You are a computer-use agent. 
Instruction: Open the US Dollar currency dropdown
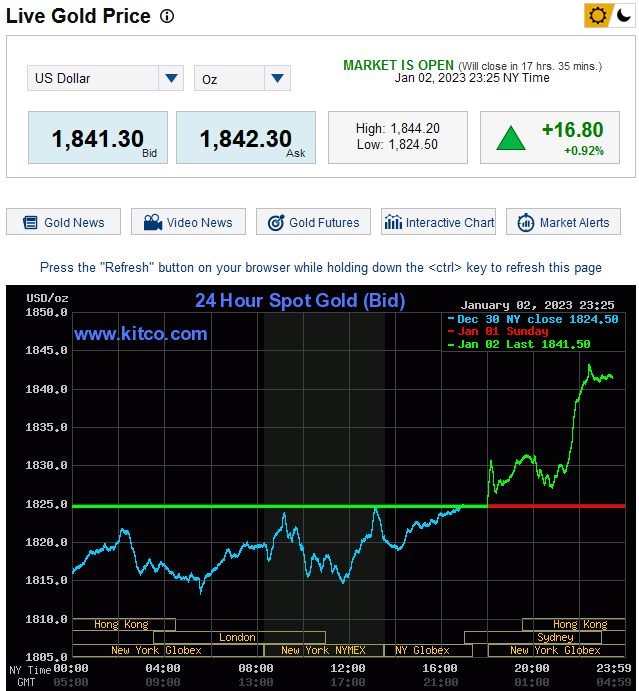[105, 78]
